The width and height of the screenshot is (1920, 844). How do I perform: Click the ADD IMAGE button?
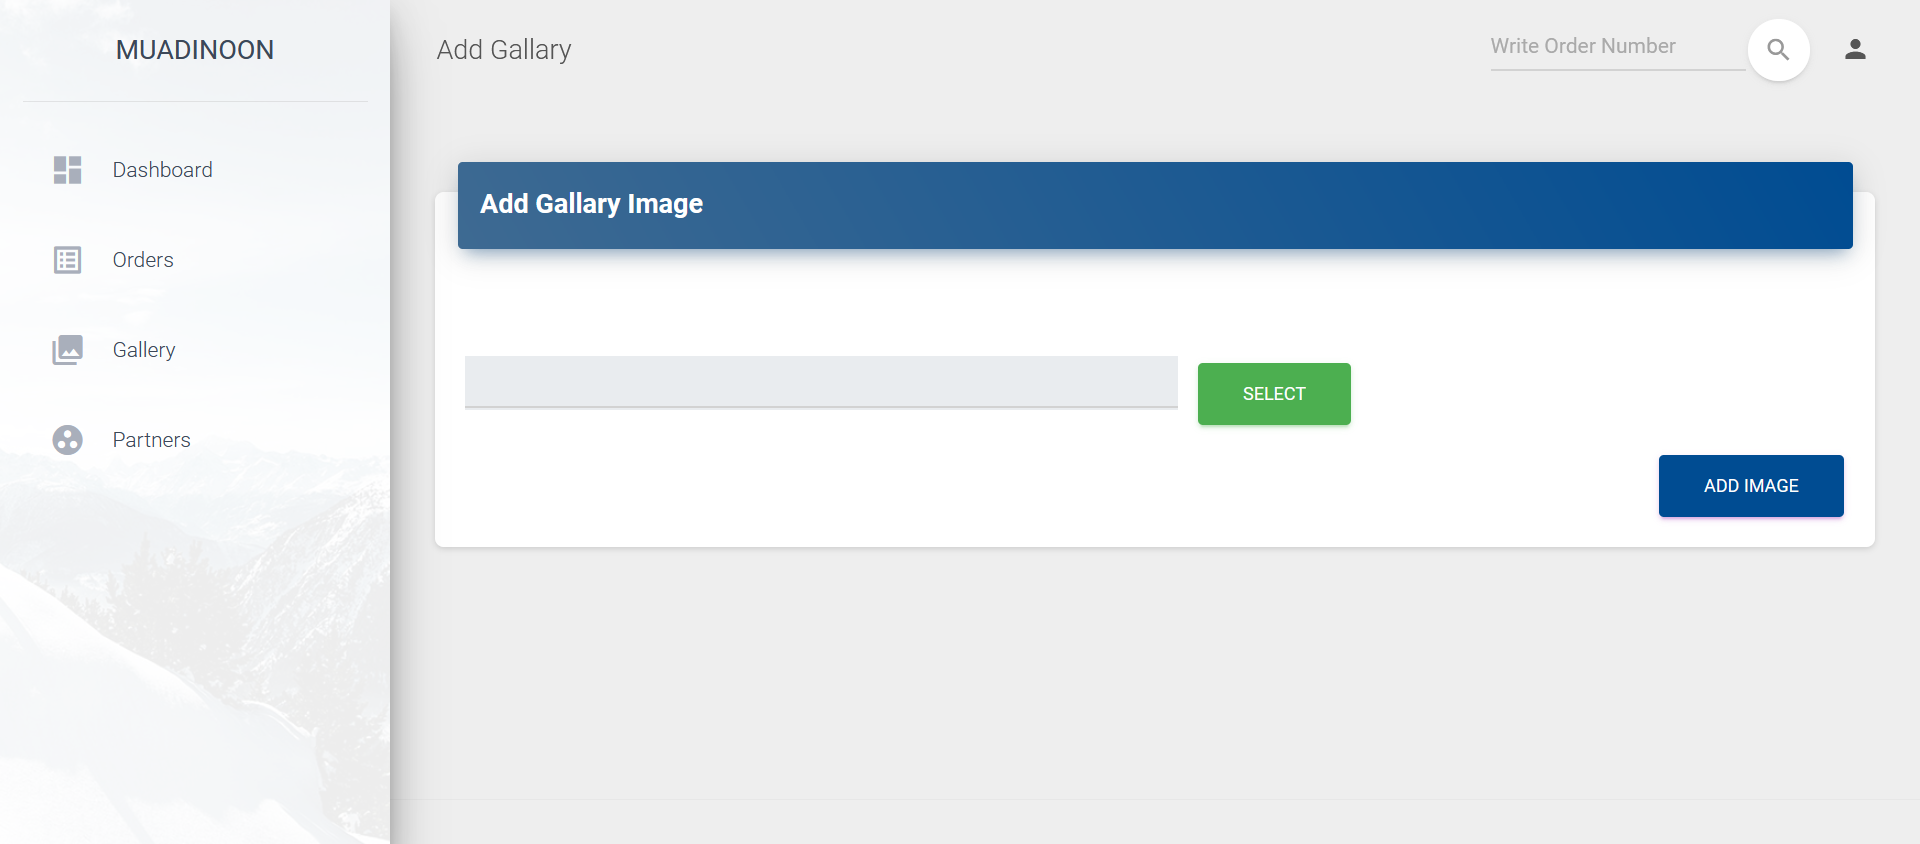[1751, 486]
